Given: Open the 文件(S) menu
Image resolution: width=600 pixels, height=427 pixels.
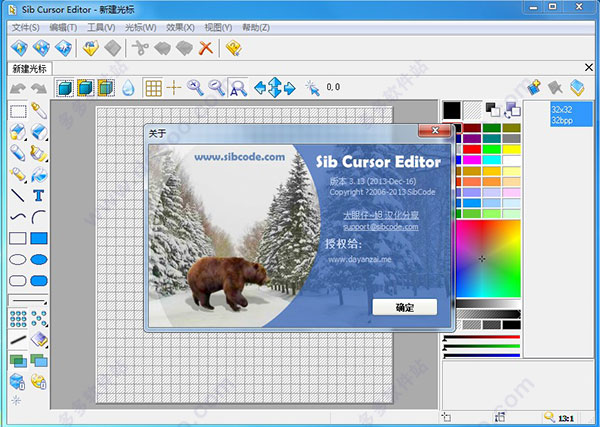Looking at the screenshot, I should (x=25, y=28).
